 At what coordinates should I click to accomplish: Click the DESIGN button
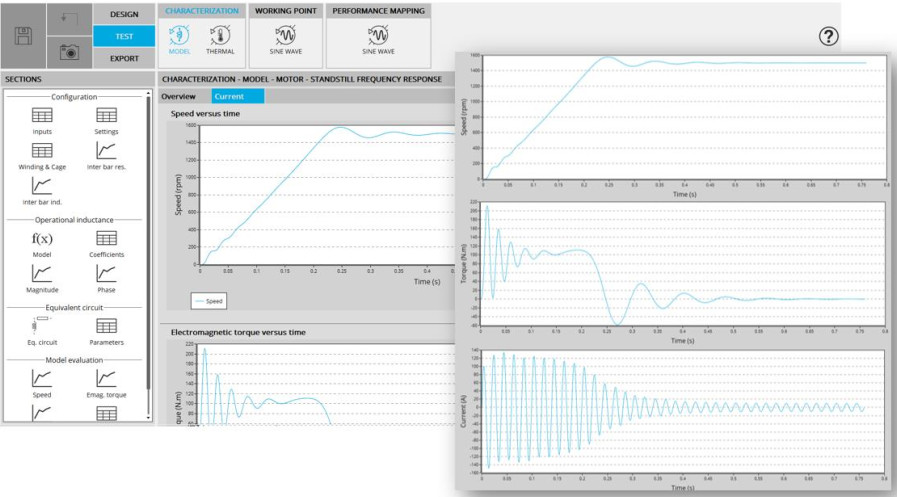(x=124, y=14)
